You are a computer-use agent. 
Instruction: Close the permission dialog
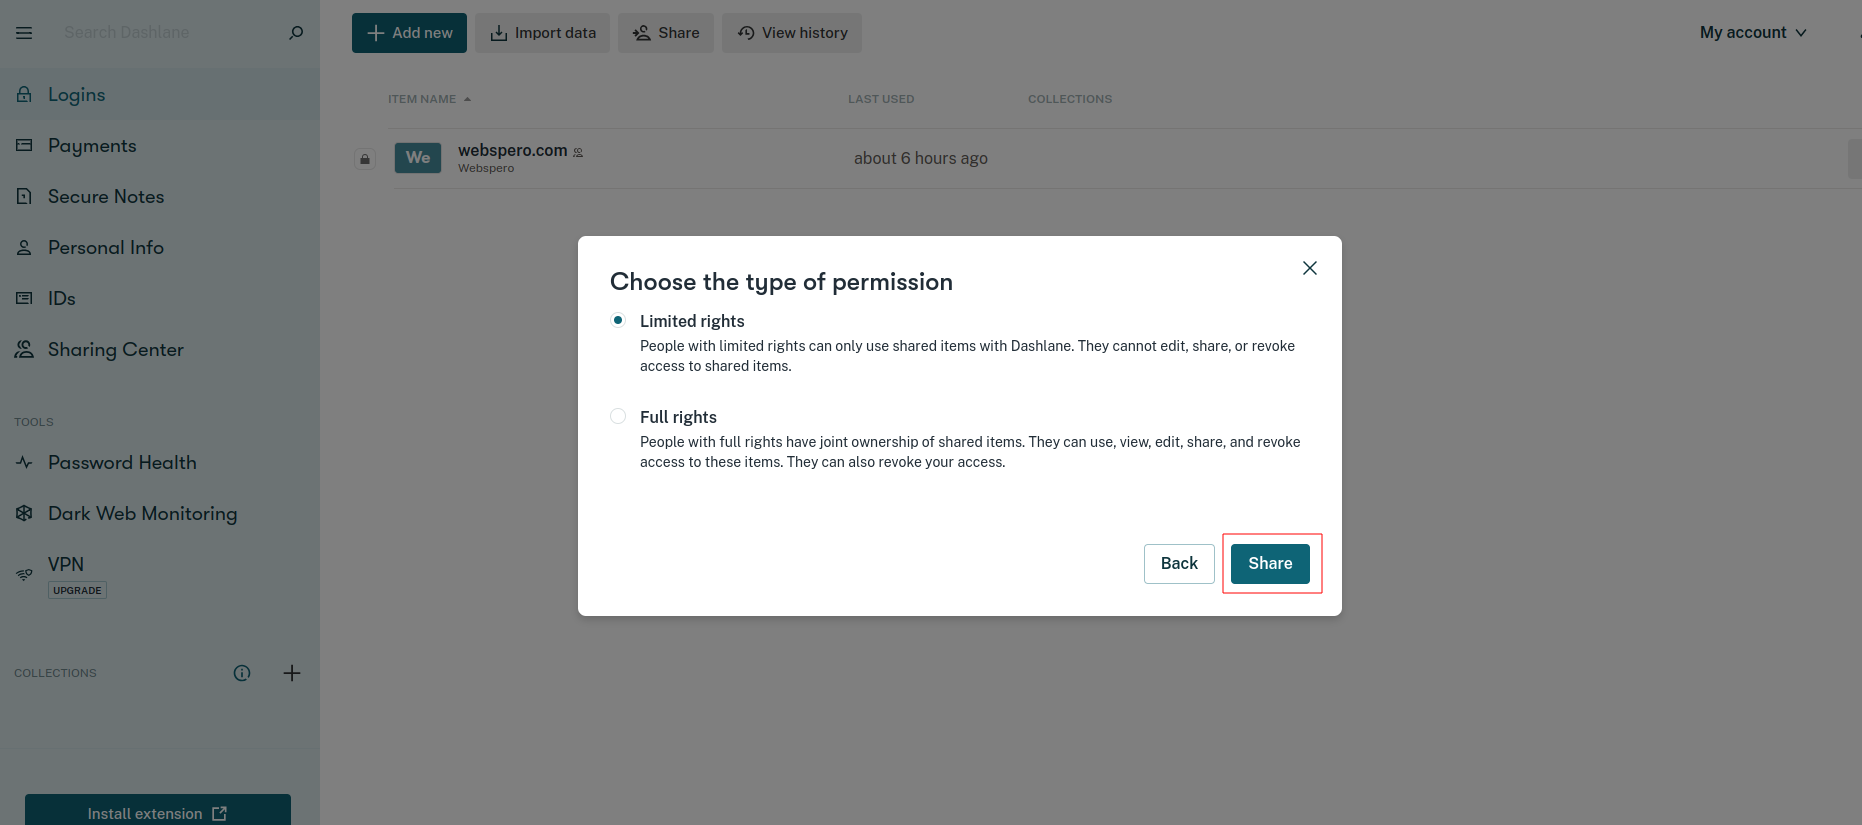click(x=1310, y=268)
